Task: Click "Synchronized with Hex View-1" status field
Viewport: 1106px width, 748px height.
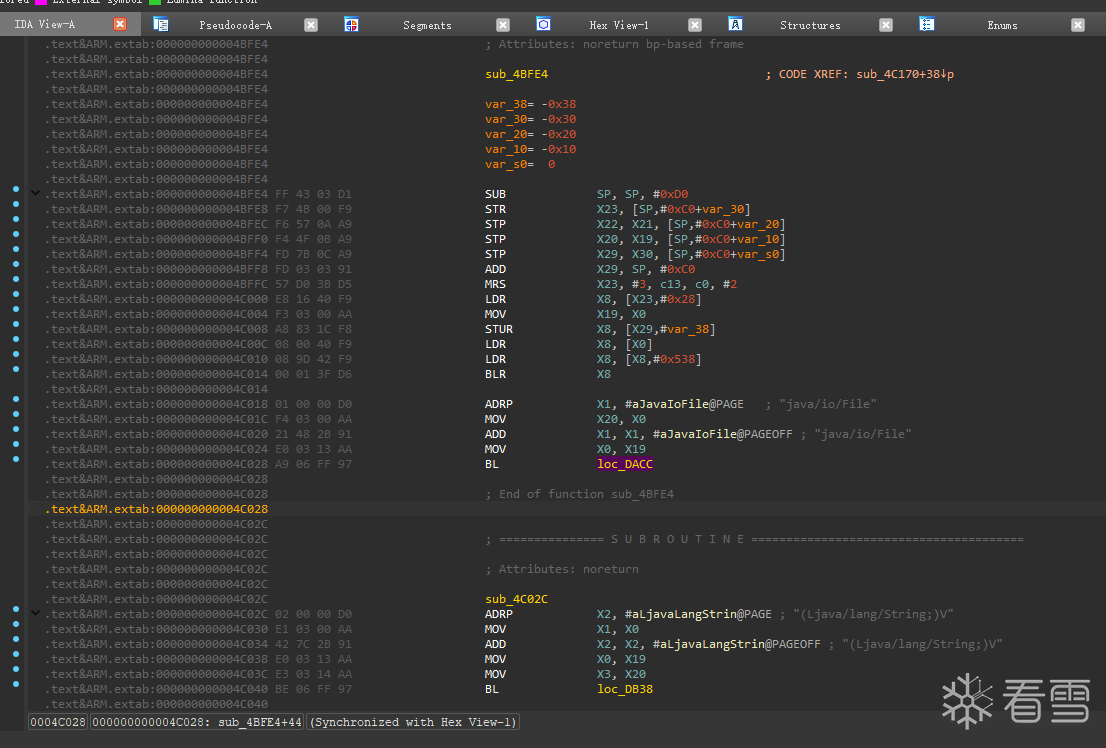Action: (413, 722)
